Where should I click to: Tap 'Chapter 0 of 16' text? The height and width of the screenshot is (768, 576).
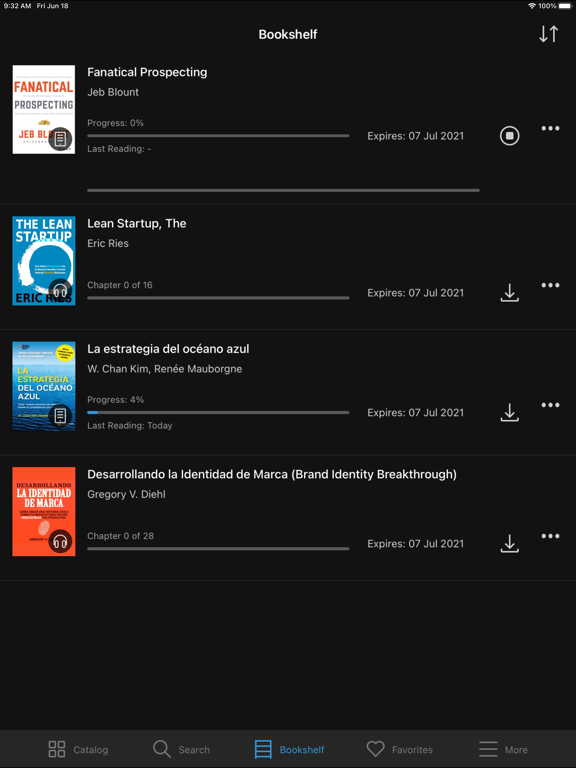120,285
